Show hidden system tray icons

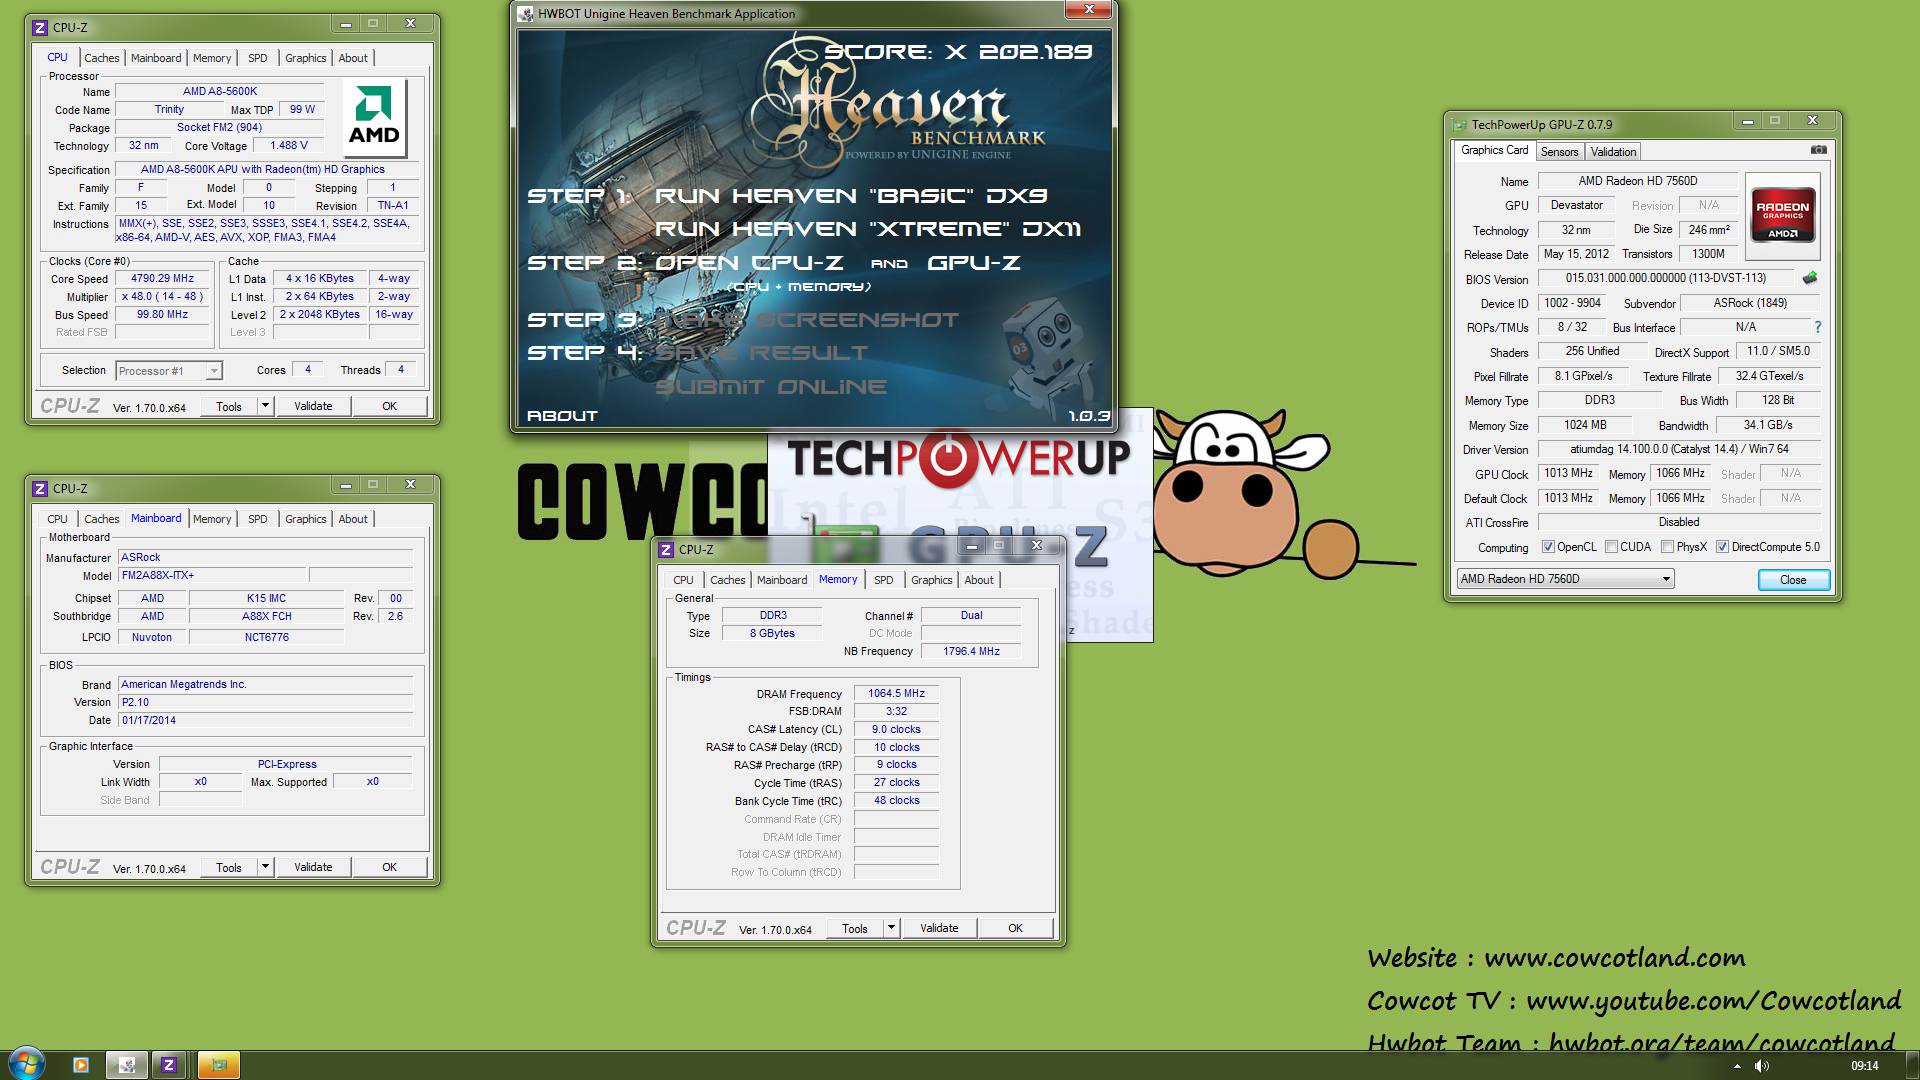coord(1736,1066)
